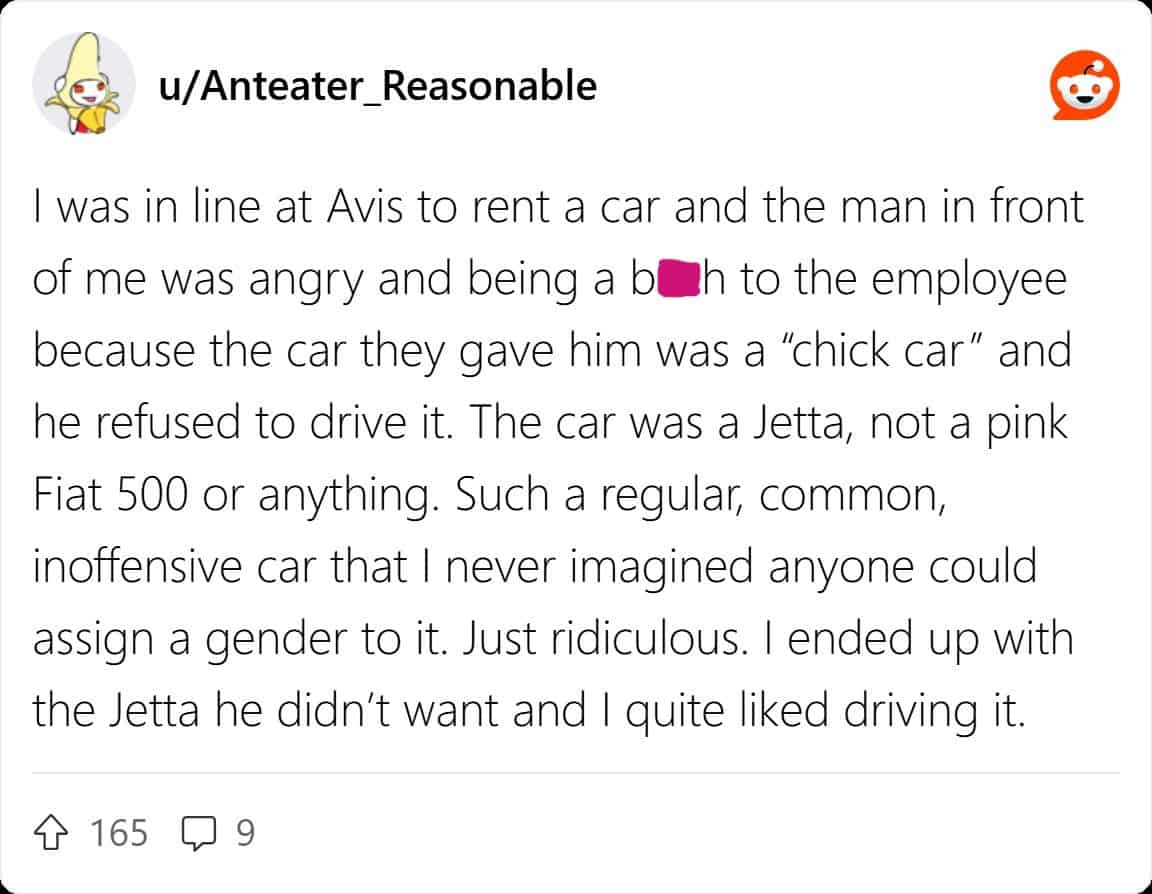Open the u/Anteater_Reasonable profile link
The height and width of the screenshot is (894, 1152).
click(377, 86)
